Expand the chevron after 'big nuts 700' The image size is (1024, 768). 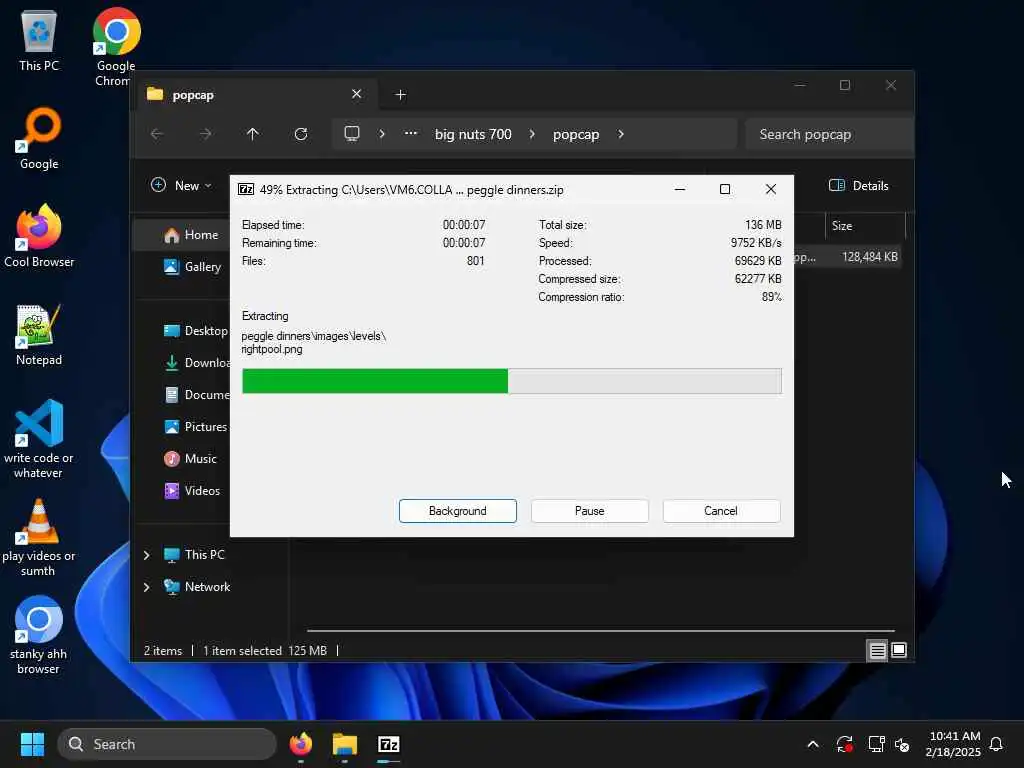pos(532,134)
